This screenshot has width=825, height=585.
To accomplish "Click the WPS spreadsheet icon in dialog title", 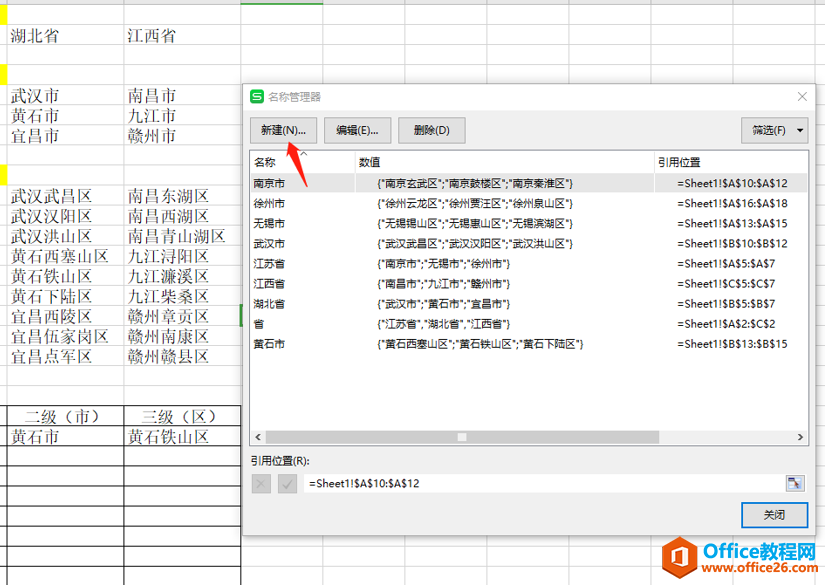I will click(x=257, y=96).
